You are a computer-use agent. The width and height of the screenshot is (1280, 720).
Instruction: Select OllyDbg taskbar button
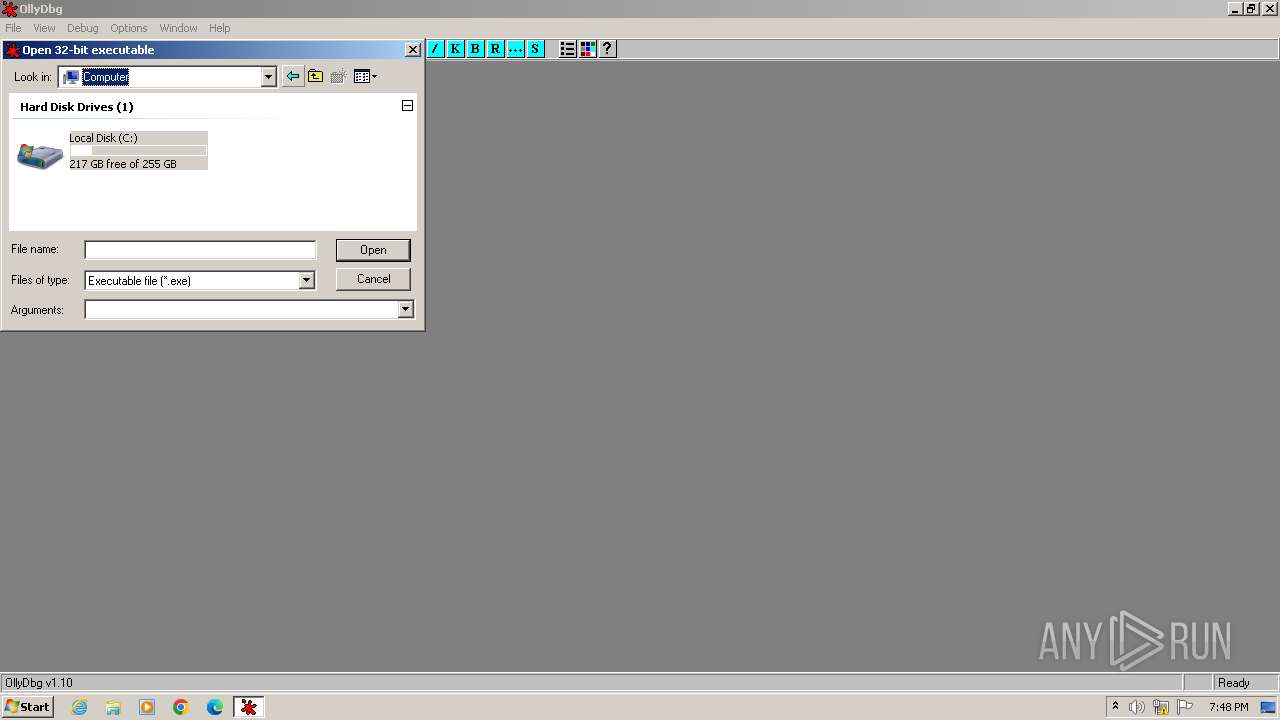[x=249, y=707]
